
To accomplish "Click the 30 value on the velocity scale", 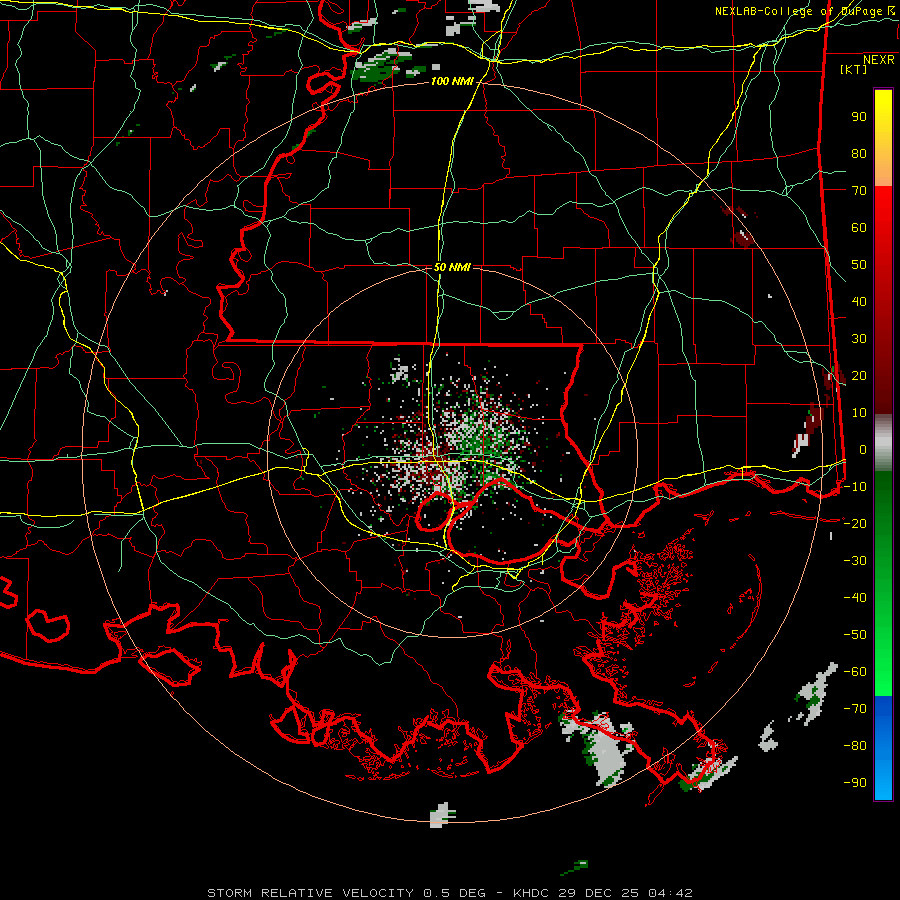I will 859,339.
